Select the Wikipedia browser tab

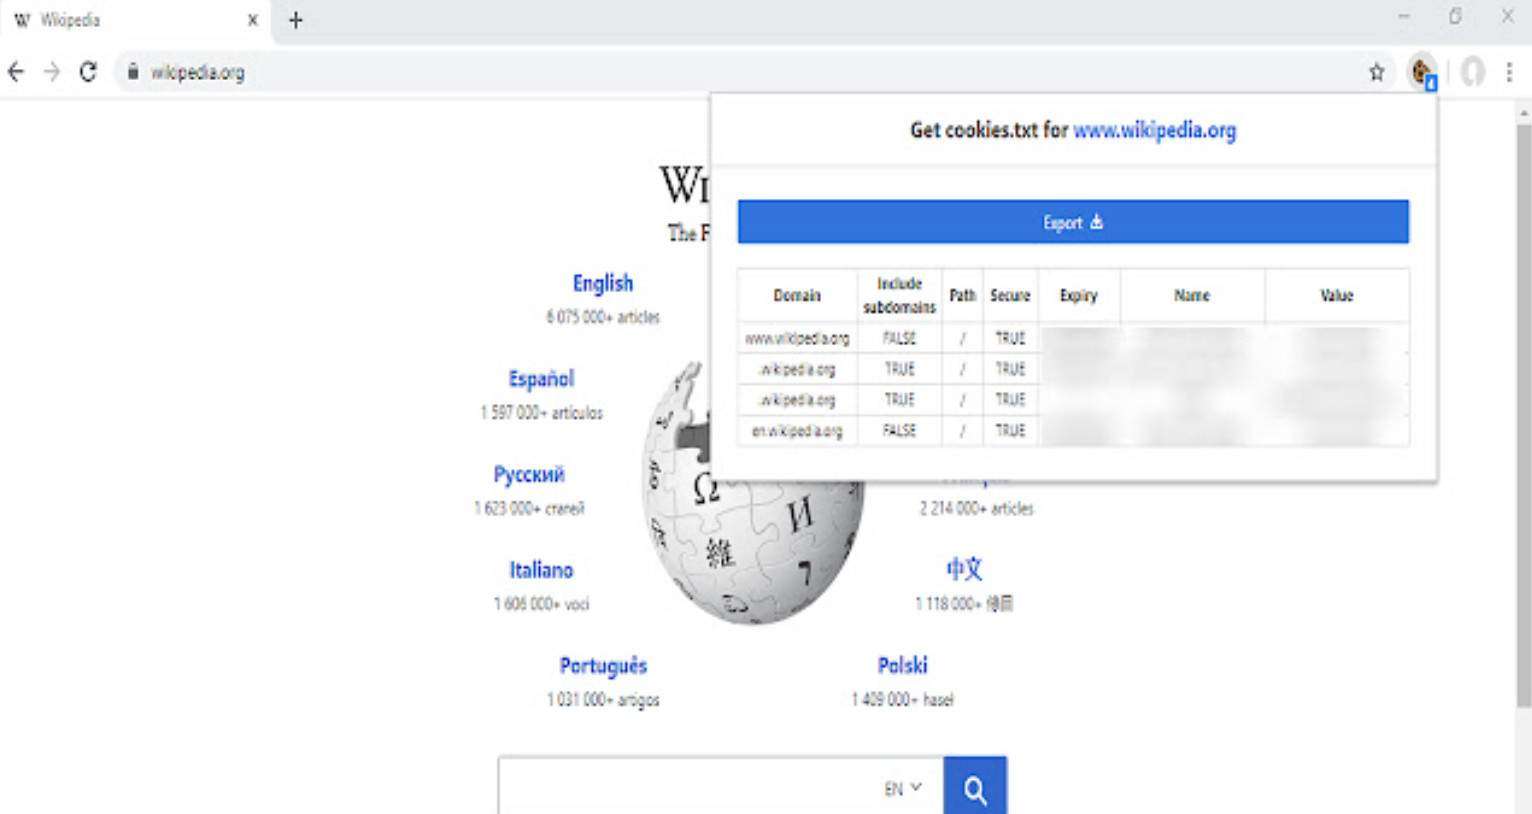coord(136,20)
